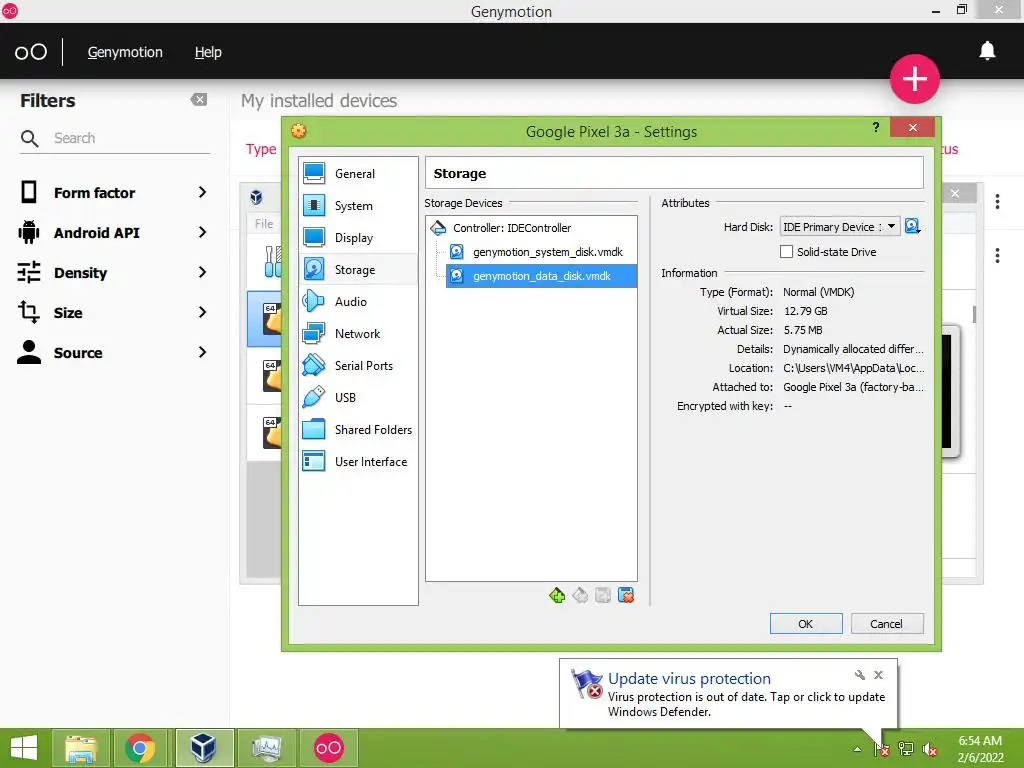Click the remove storage attachment icon

tap(626, 595)
